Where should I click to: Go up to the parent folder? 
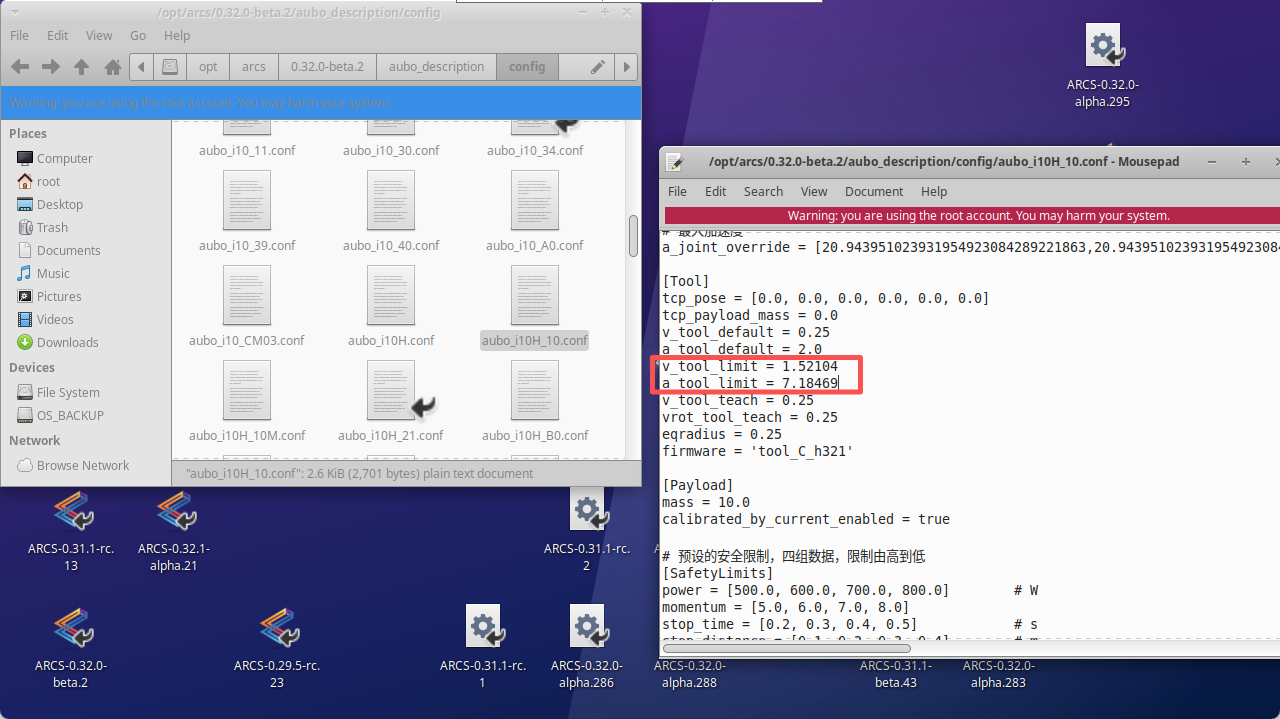82,67
